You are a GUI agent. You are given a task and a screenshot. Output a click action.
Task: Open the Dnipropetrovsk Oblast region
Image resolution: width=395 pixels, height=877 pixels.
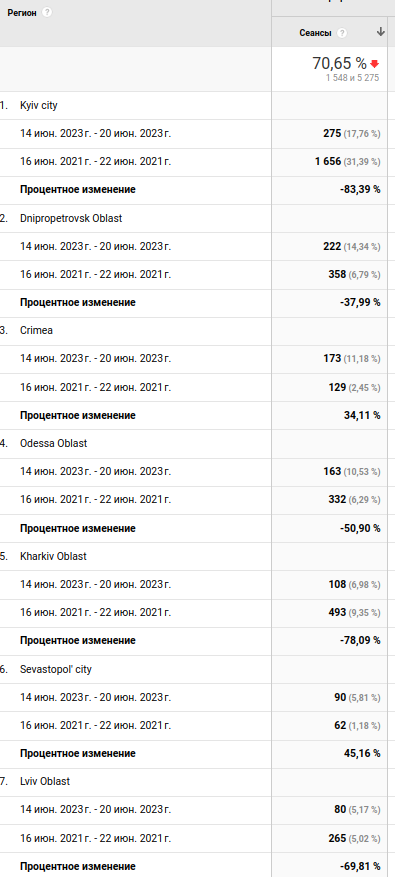pyautogui.click(x=71, y=218)
